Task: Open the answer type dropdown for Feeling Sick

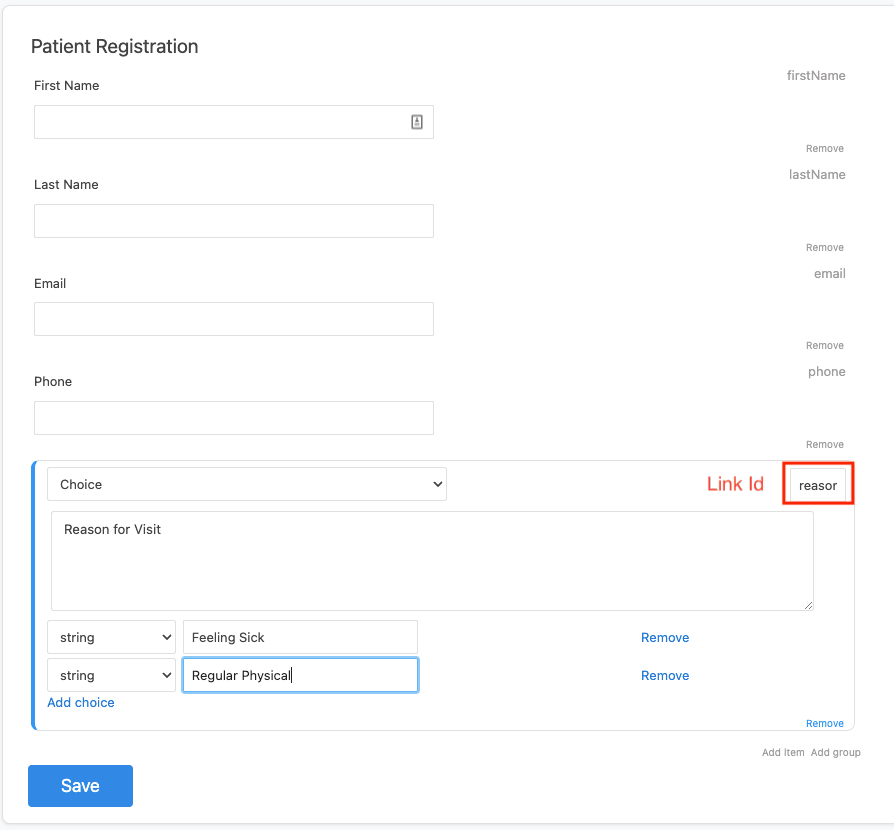Action: (111, 637)
